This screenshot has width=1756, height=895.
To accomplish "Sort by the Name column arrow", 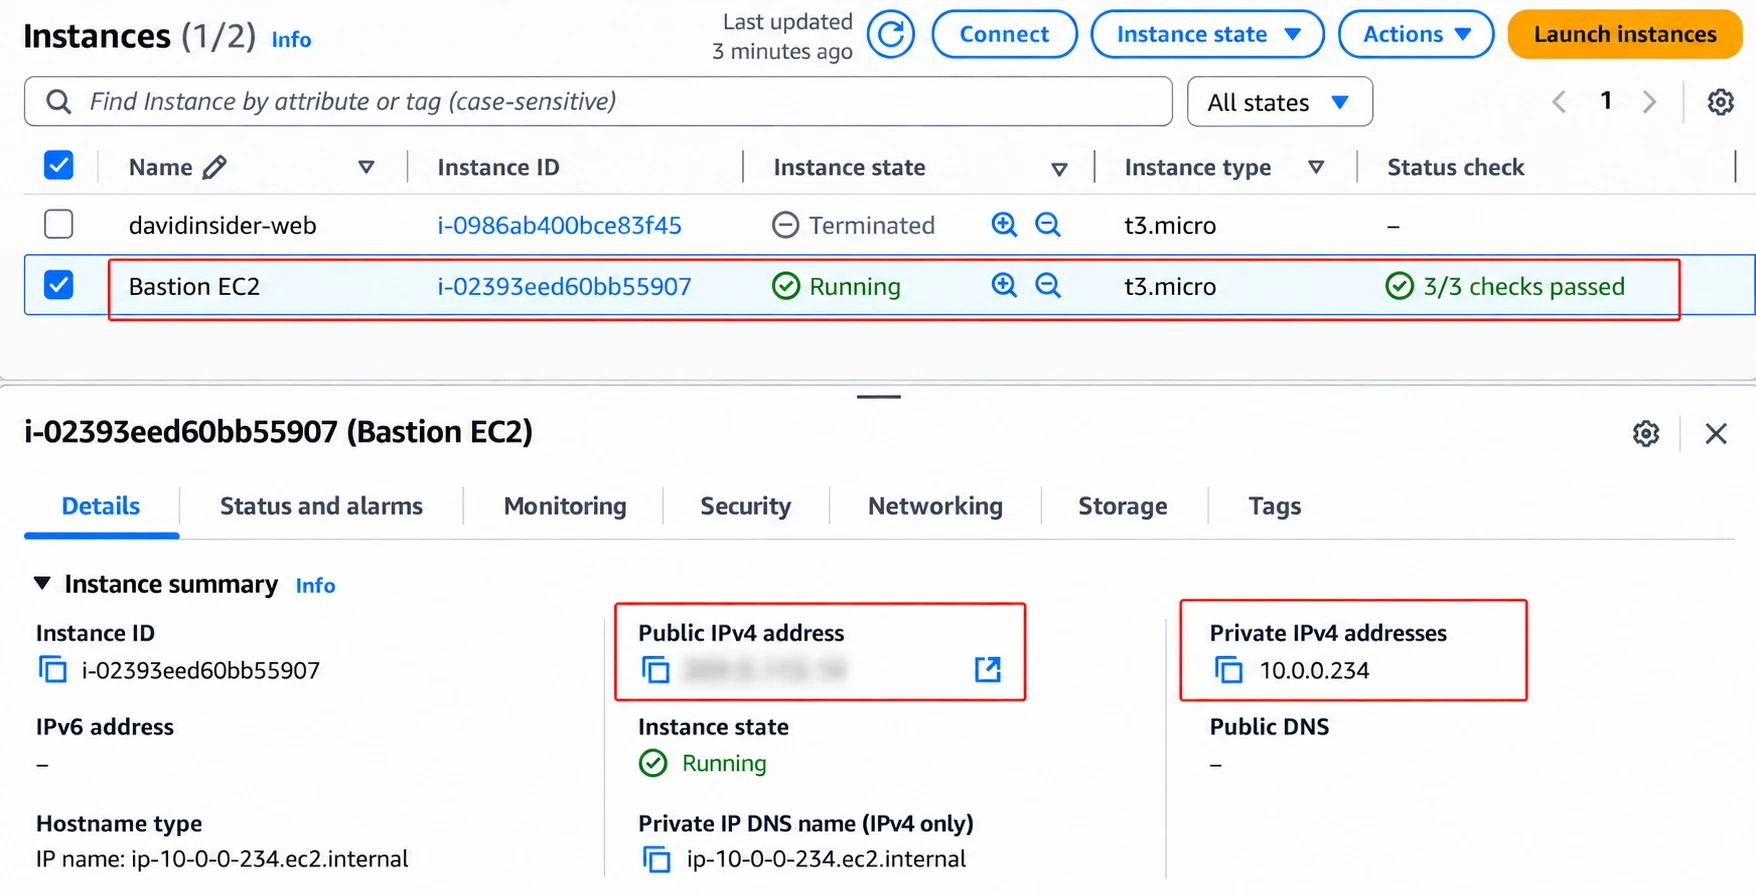I will click(366, 167).
